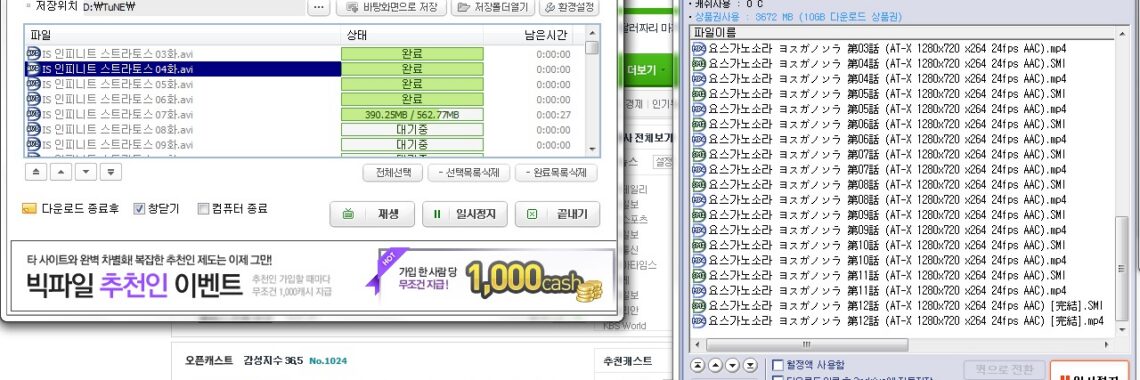This screenshot has height=380, width=1140.
Task: Click the 일시정지 pause button
Action: (465, 214)
